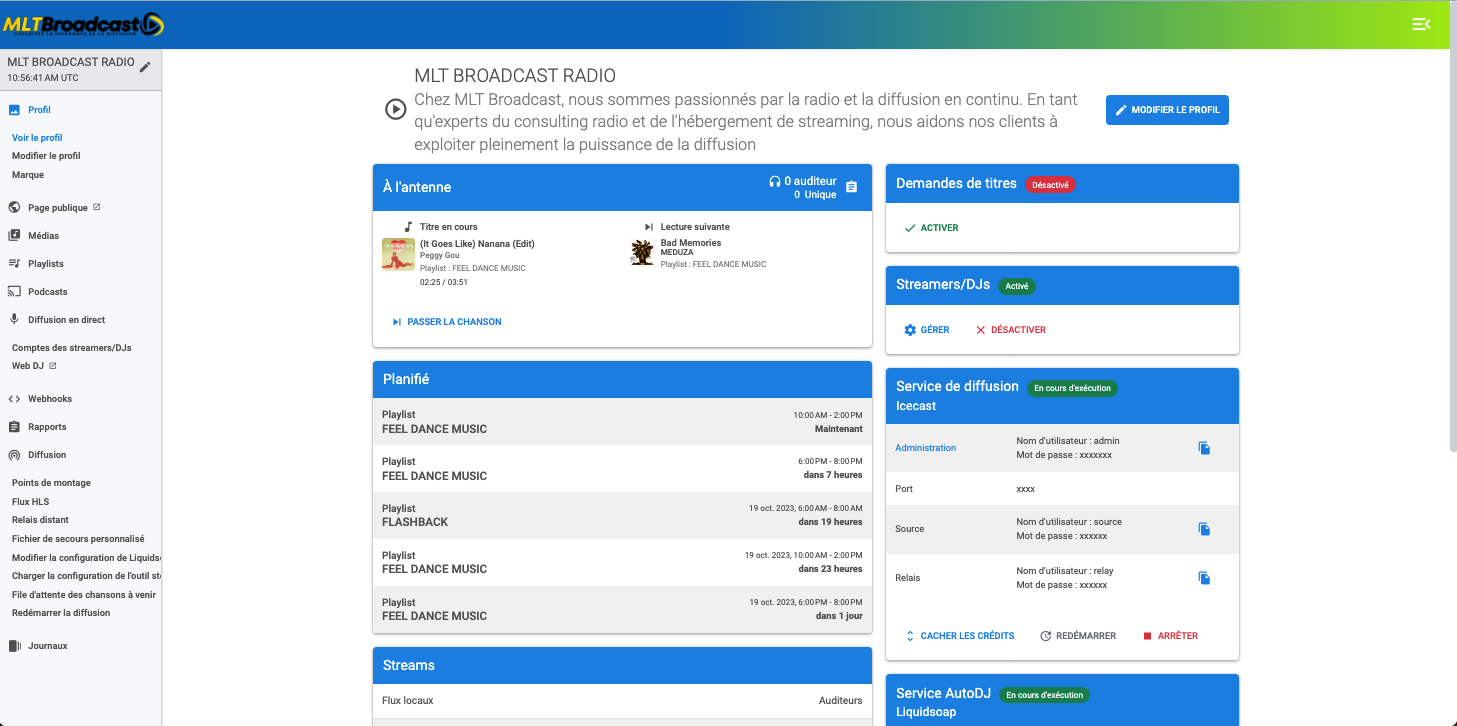Click the Modifier le profil blue button
1457x726 pixels.
click(1166, 110)
